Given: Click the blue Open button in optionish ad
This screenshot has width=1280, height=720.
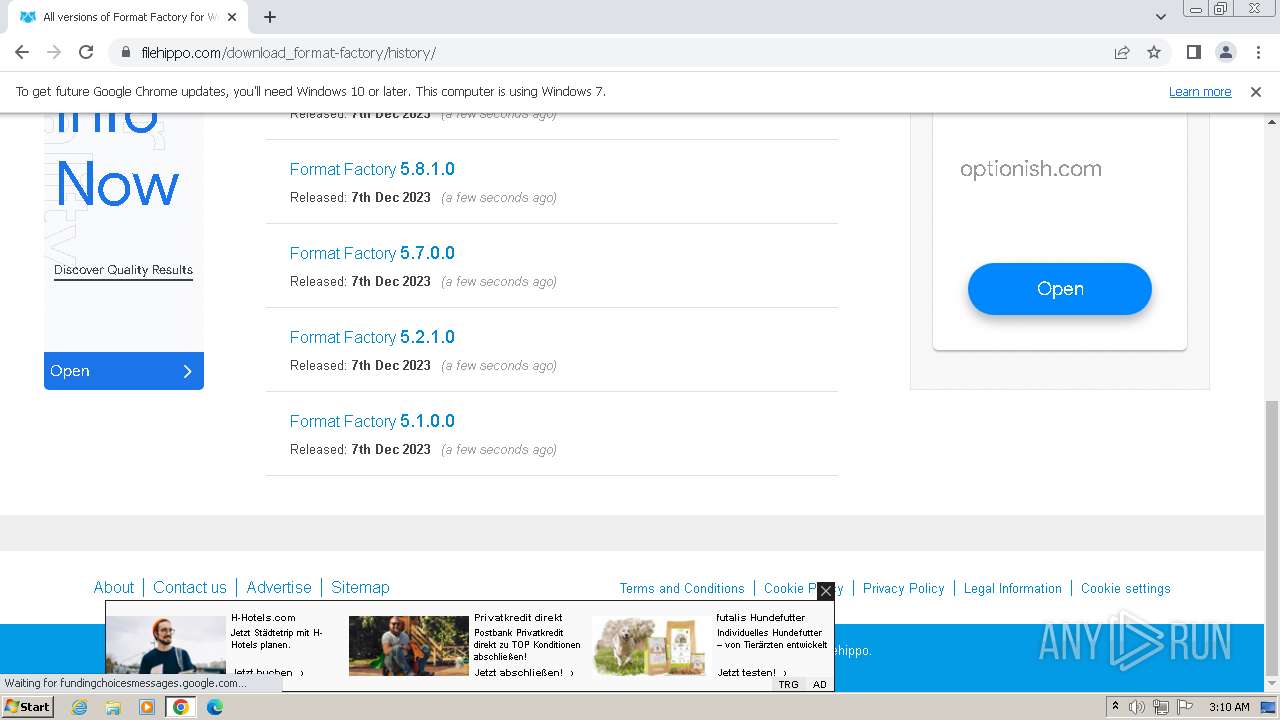Looking at the screenshot, I should 1060,289.
